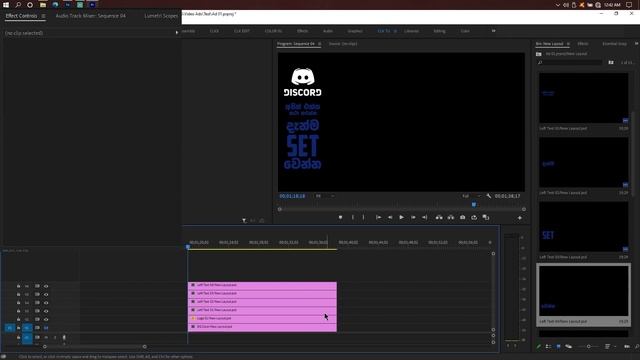Open Bin: New Layout panel menu
Image resolution: width=640 pixels, height=360 pixels.
pos(568,44)
